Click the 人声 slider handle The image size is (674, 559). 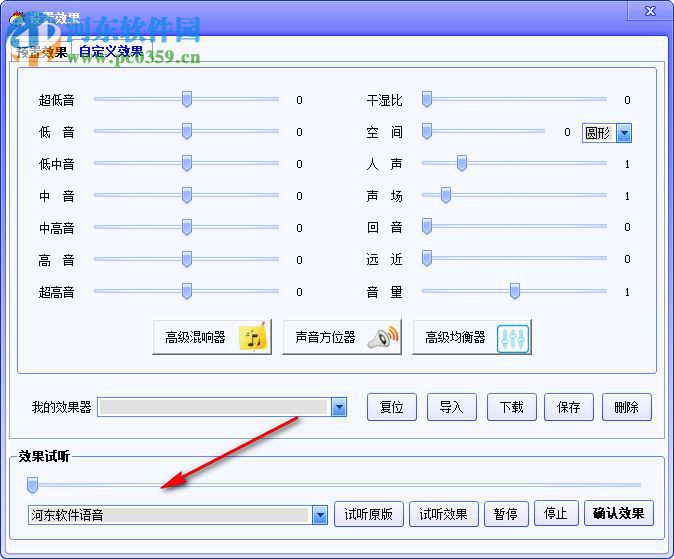click(x=462, y=163)
